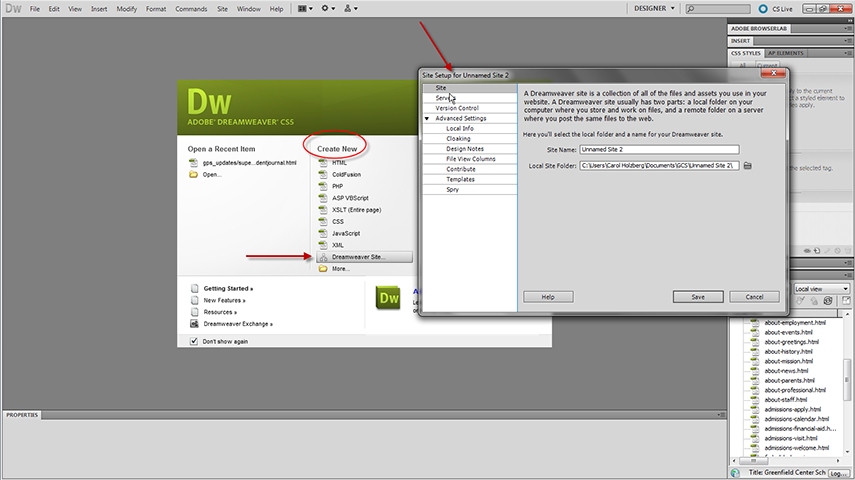Click the green Dw promo icon
The height and width of the screenshot is (480, 855).
point(388,298)
